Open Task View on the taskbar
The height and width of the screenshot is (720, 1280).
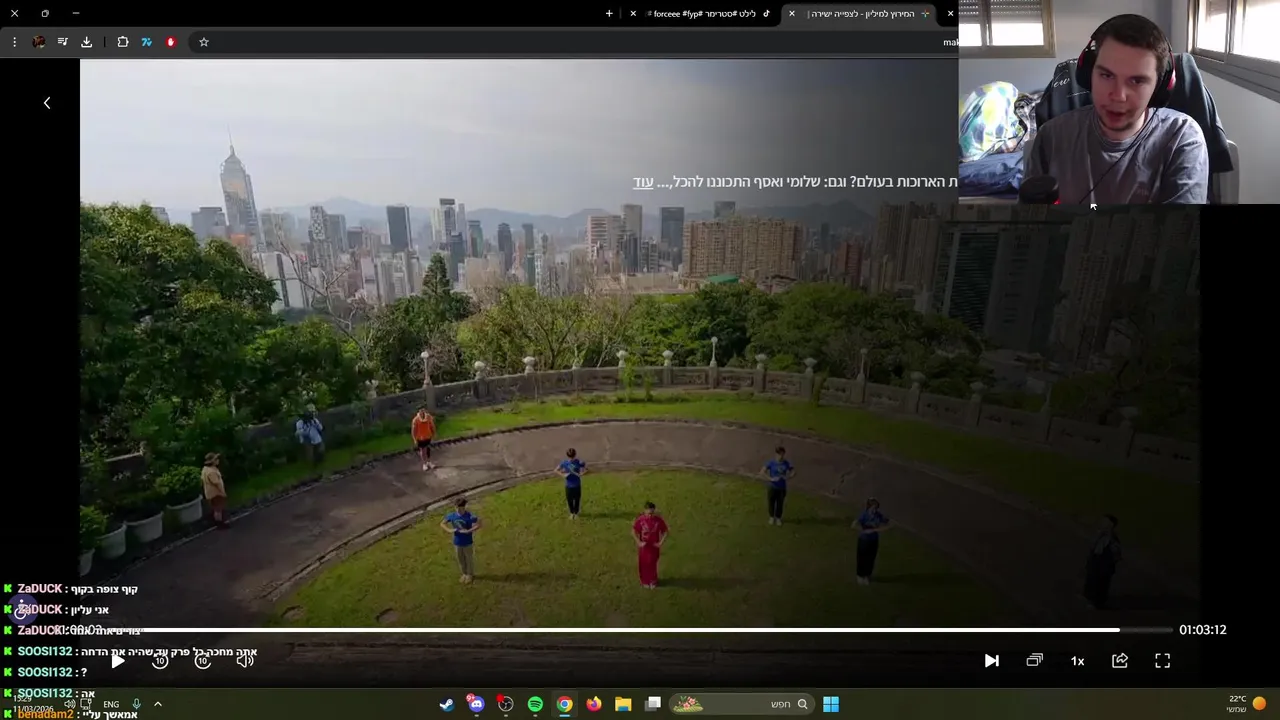coord(653,704)
